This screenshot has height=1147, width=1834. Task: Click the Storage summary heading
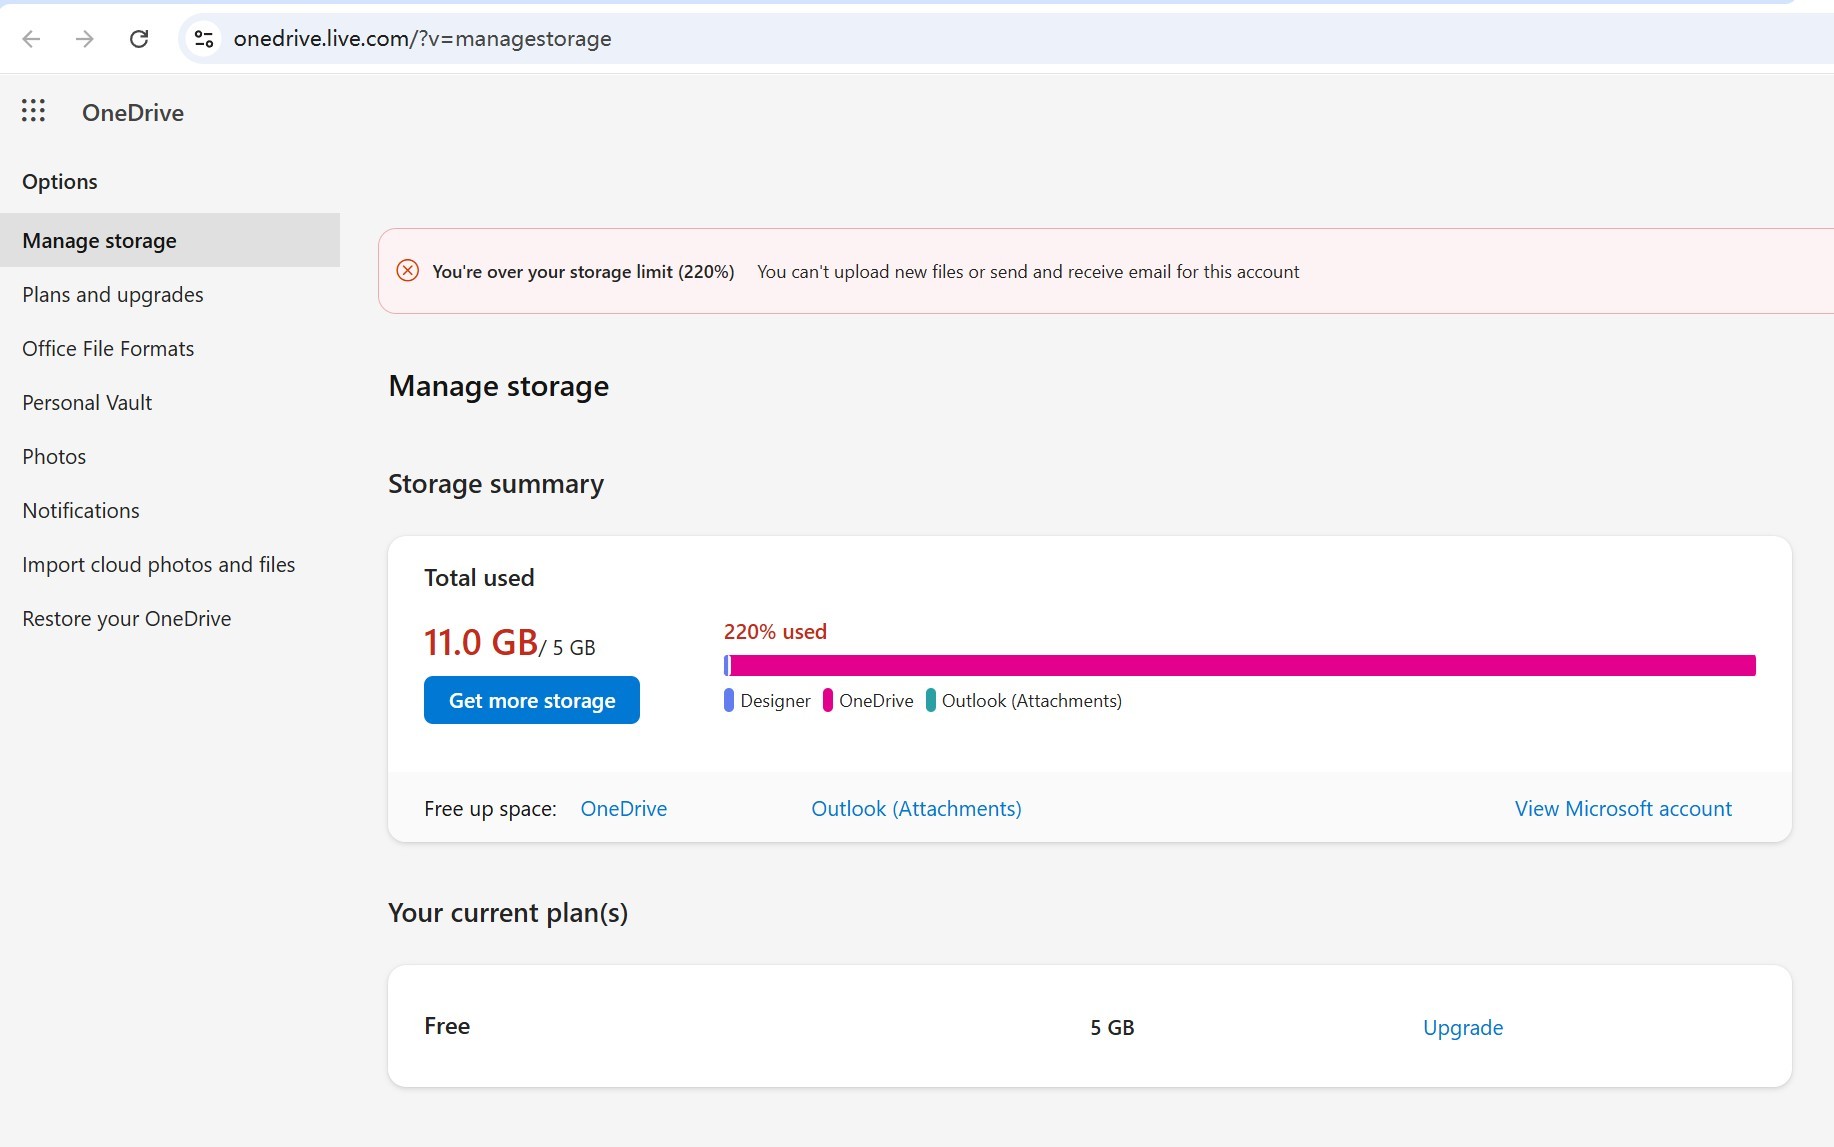(496, 484)
